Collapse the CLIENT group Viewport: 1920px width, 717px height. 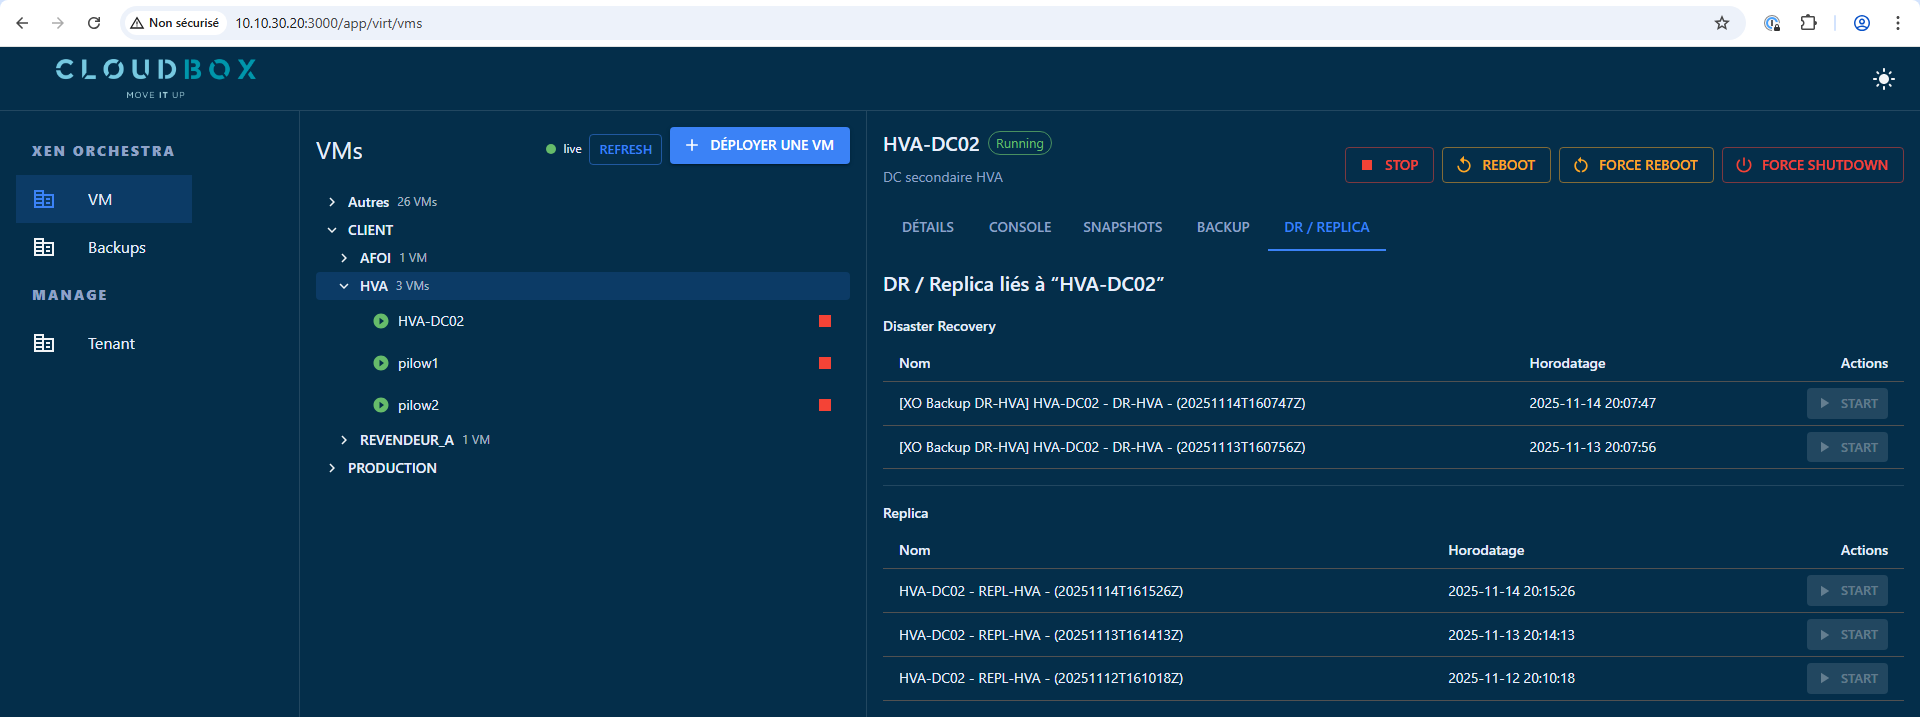[x=332, y=230]
